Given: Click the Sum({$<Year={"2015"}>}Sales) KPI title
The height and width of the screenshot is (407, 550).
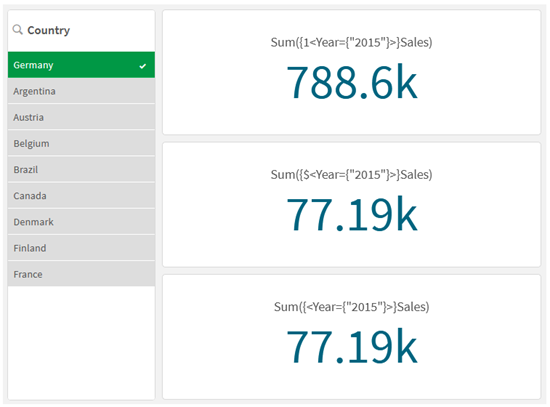Looking at the screenshot, I should coord(351,175).
